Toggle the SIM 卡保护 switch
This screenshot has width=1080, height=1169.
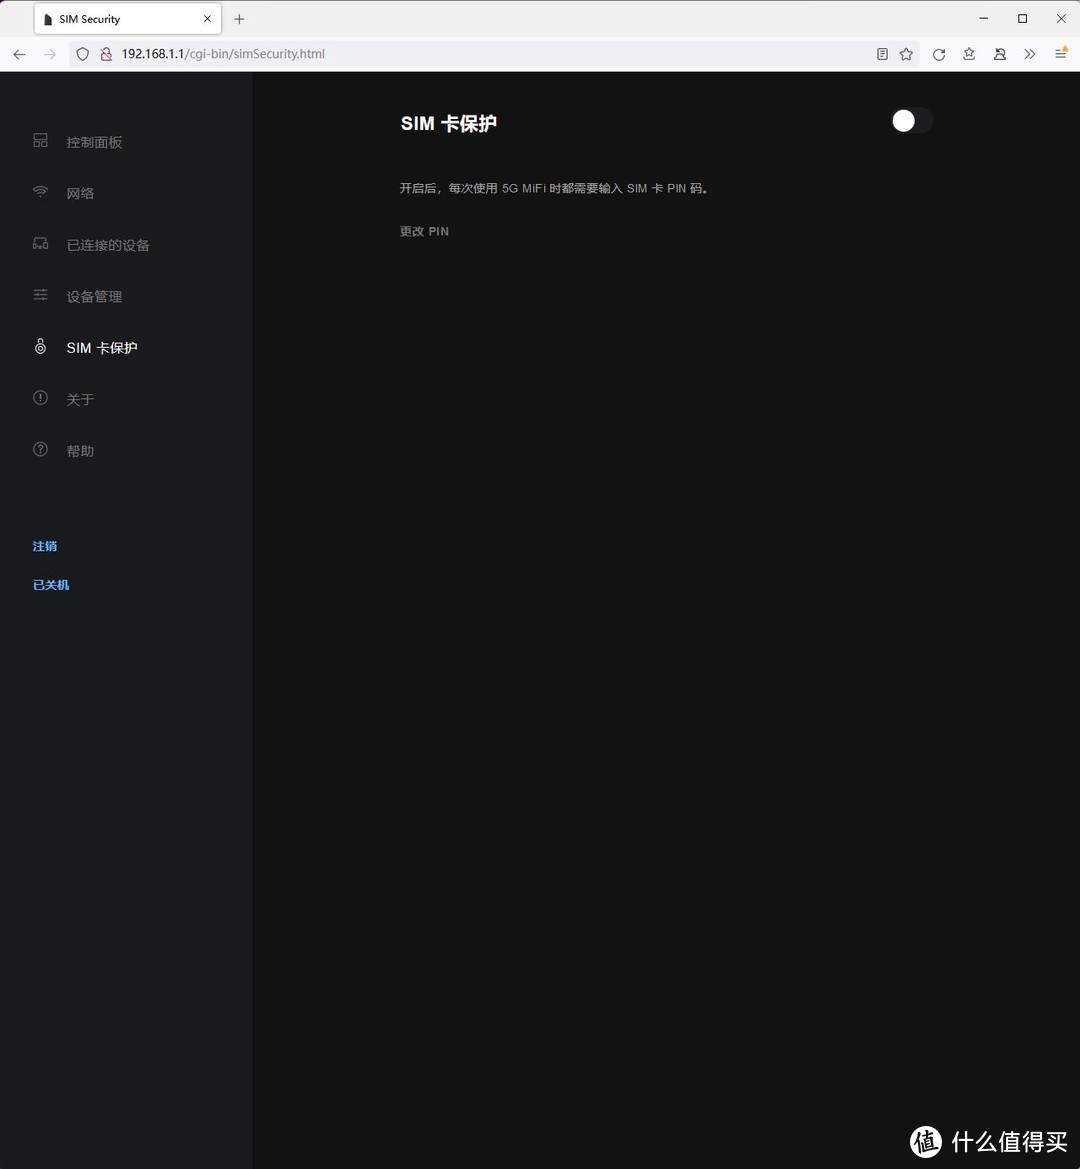tap(912, 121)
